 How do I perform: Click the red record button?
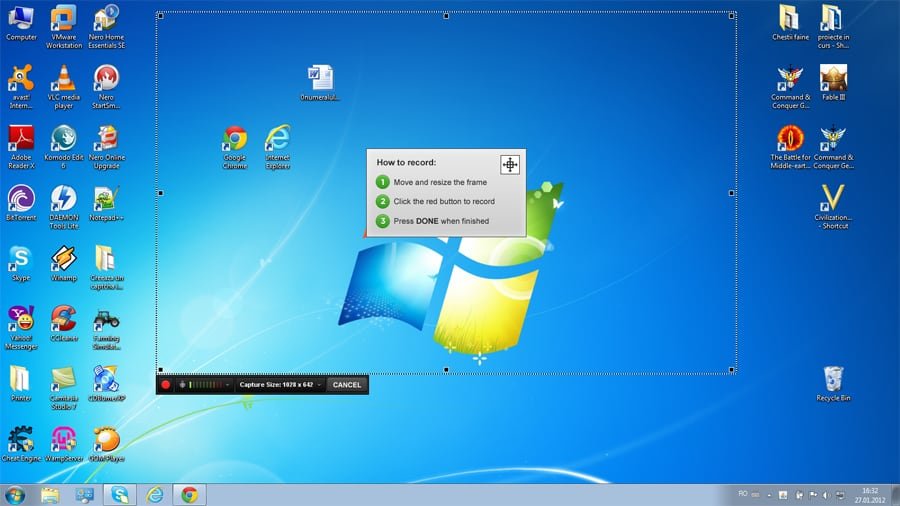tap(165, 385)
